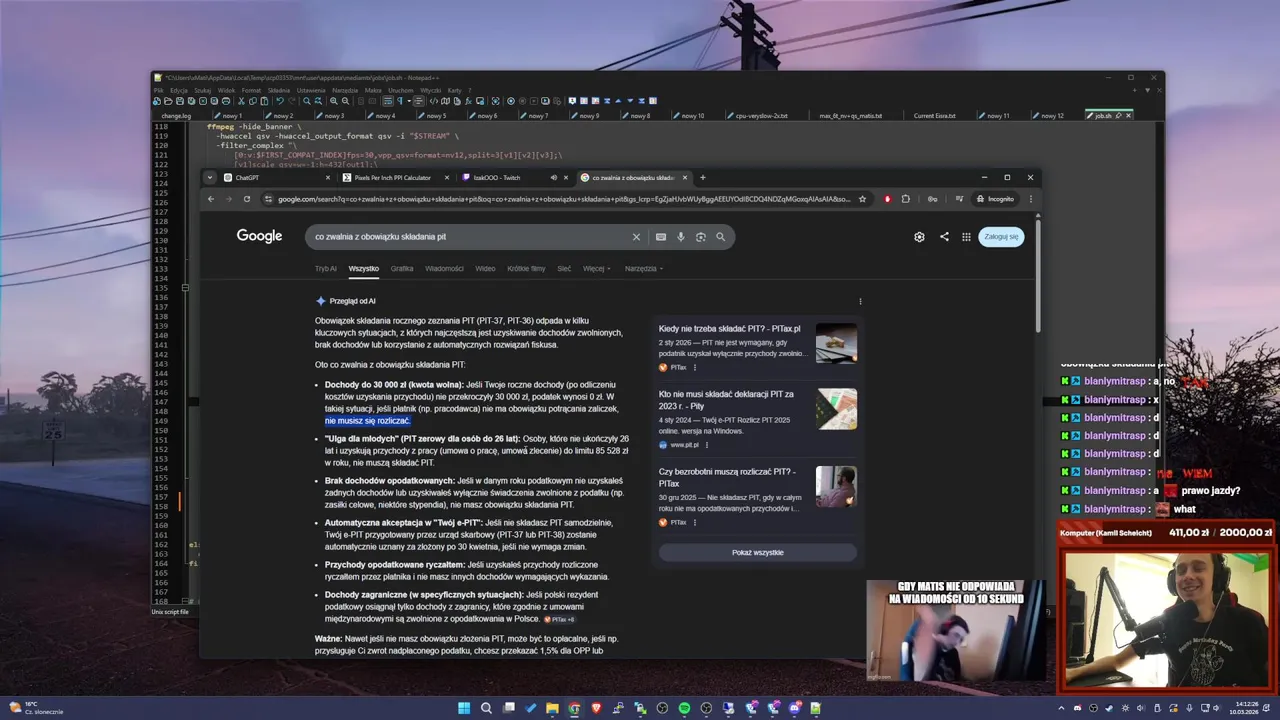Mute the IzakOOO Twitch tab audio

(x=553, y=178)
